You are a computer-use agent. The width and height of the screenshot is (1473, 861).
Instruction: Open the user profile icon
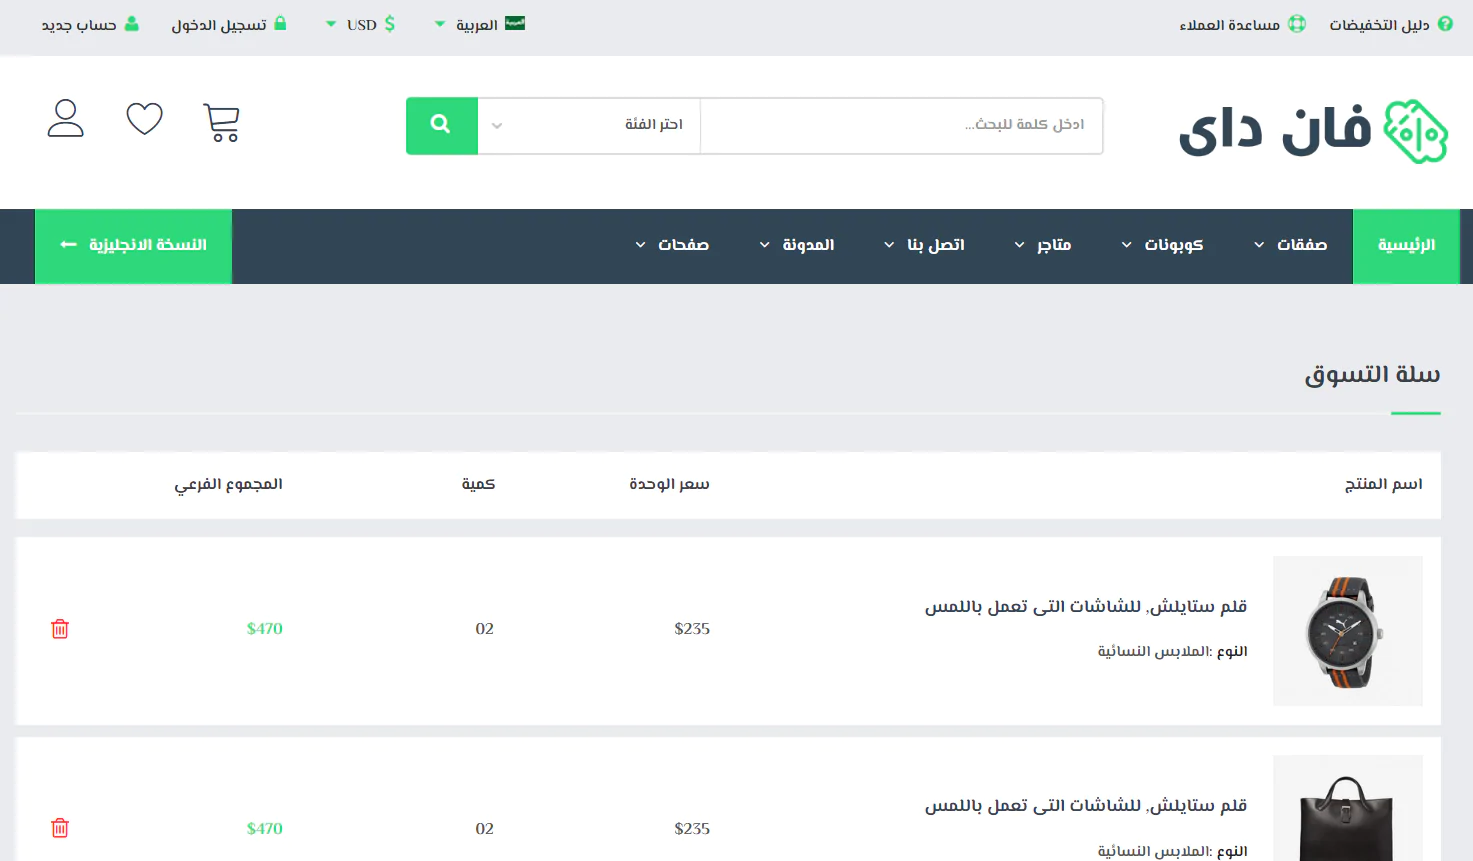(x=66, y=118)
